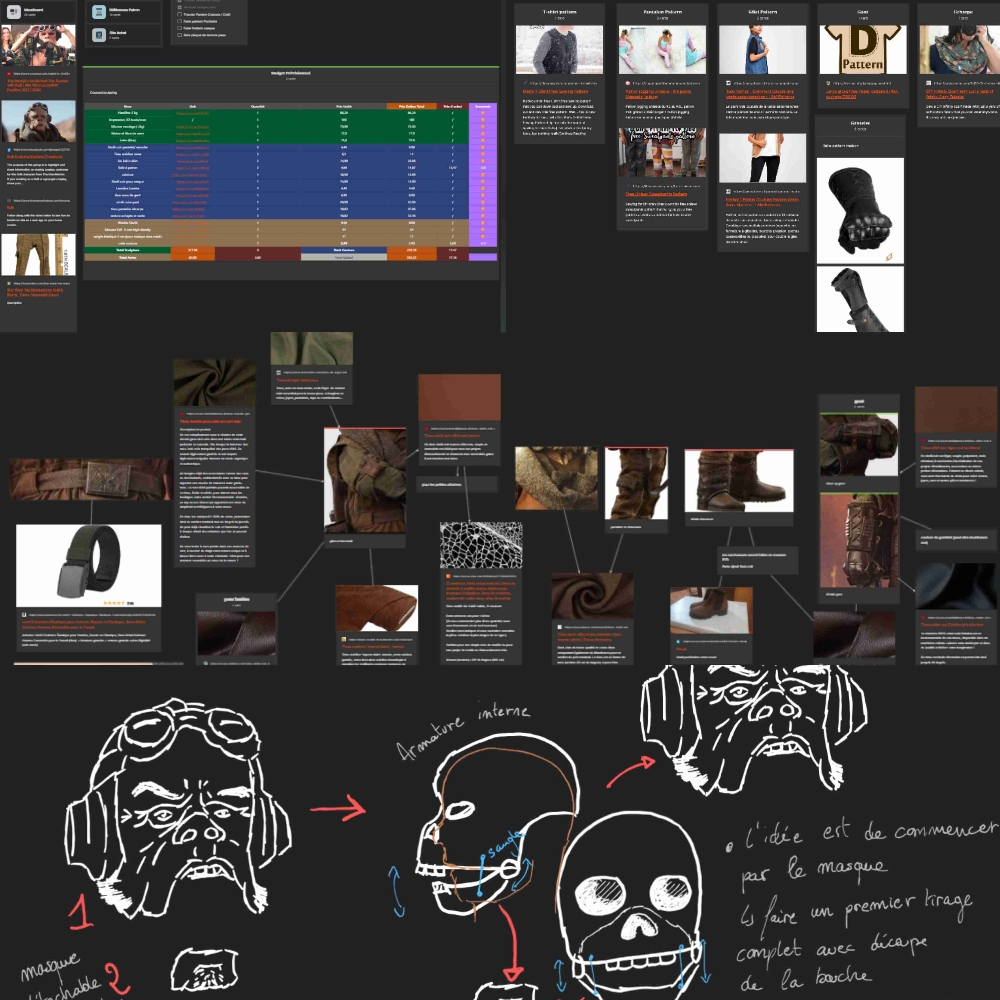Select the olive green fabric swatch image
This screenshot has width=1000, height=1000.
click(311, 349)
